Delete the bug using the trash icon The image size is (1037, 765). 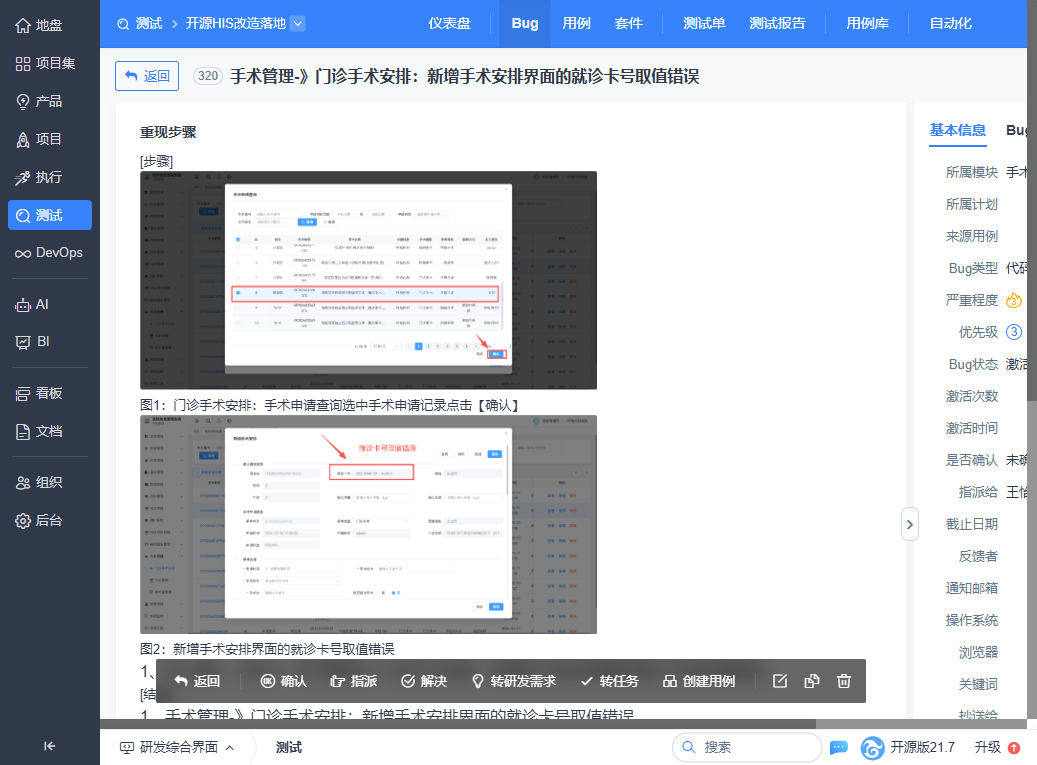coord(844,681)
